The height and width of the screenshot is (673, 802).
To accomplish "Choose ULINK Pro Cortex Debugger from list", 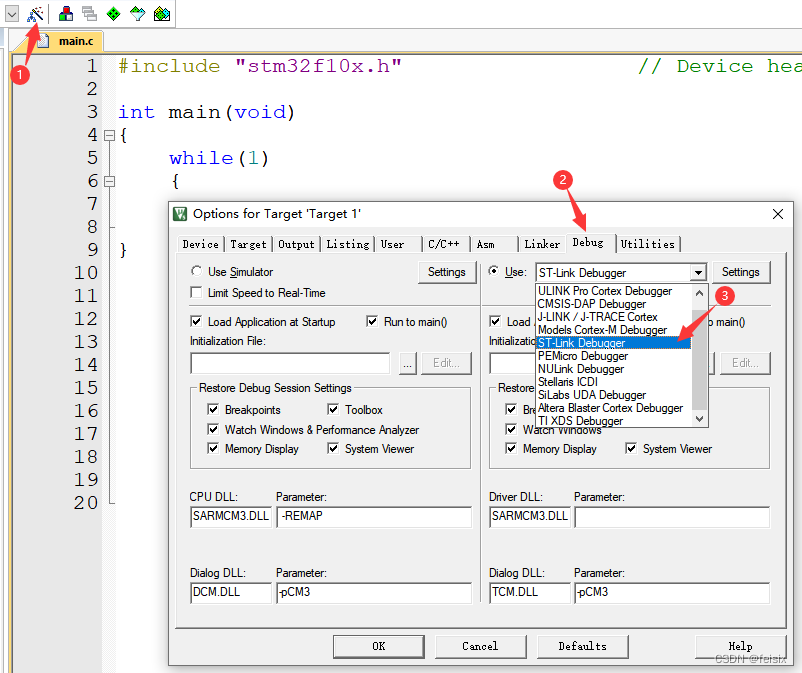I will 613,290.
